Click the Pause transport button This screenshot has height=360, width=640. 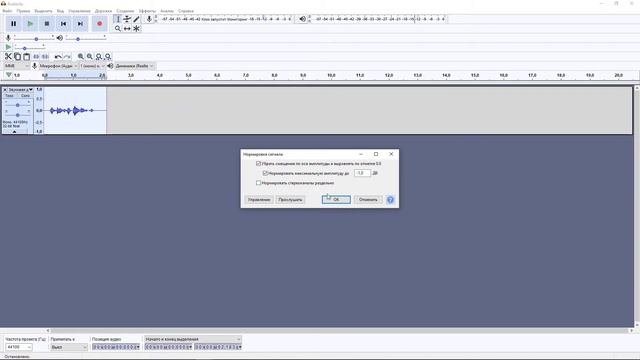[13, 24]
